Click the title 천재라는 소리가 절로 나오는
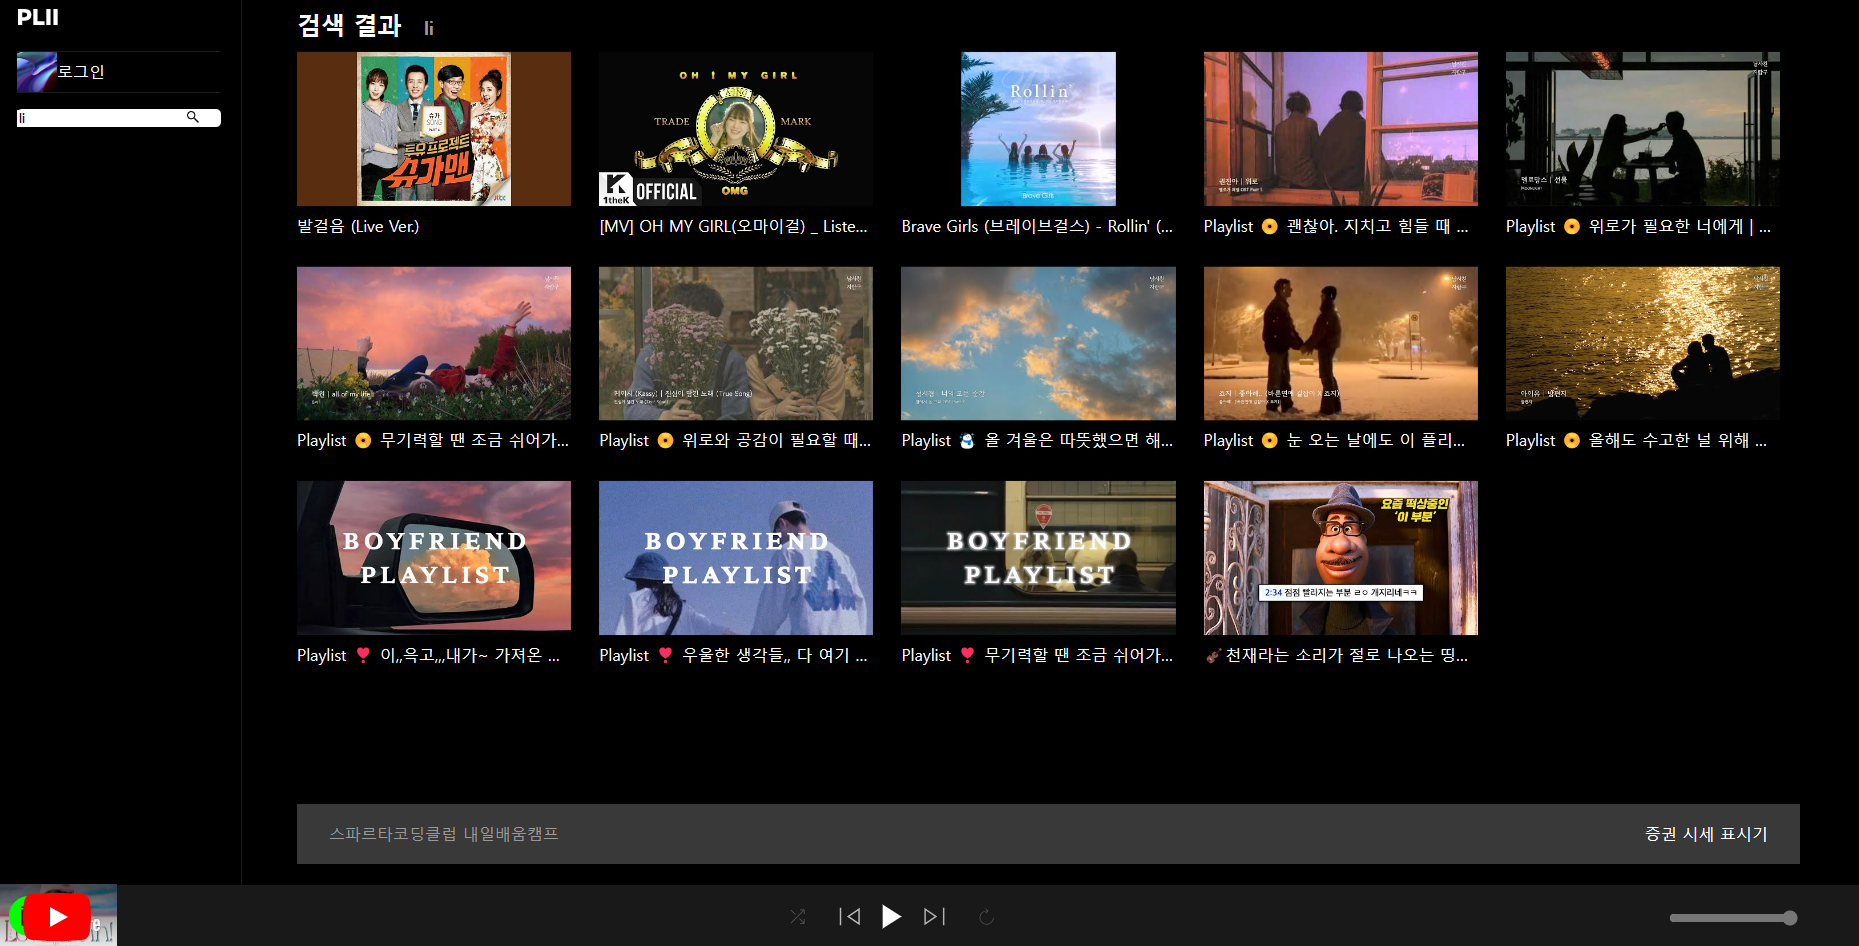The width and height of the screenshot is (1859, 946). (x=1336, y=655)
